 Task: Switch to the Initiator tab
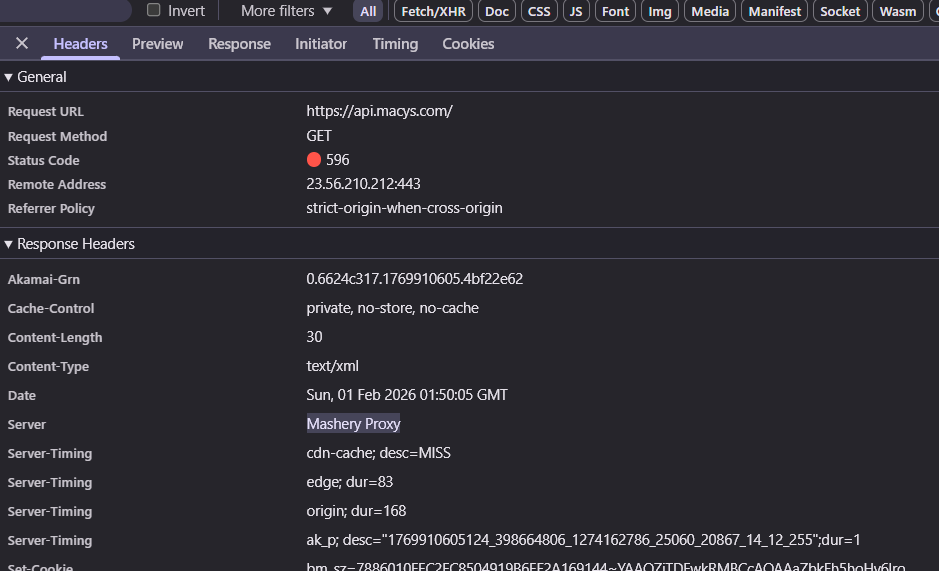[321, 44]
